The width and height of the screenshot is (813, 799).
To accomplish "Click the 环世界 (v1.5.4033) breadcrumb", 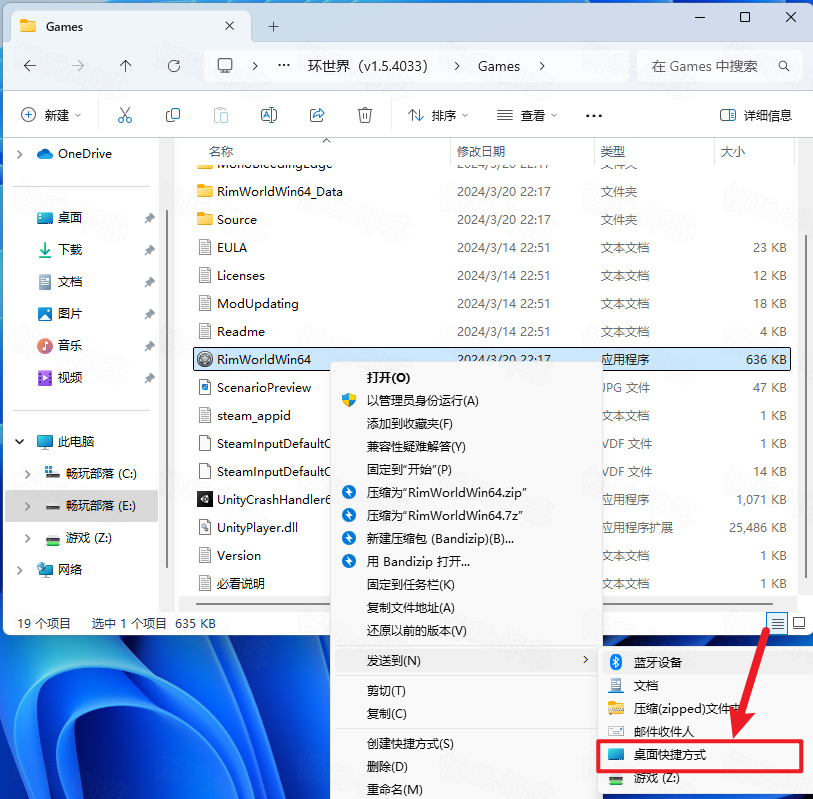I will pos(368,66).
